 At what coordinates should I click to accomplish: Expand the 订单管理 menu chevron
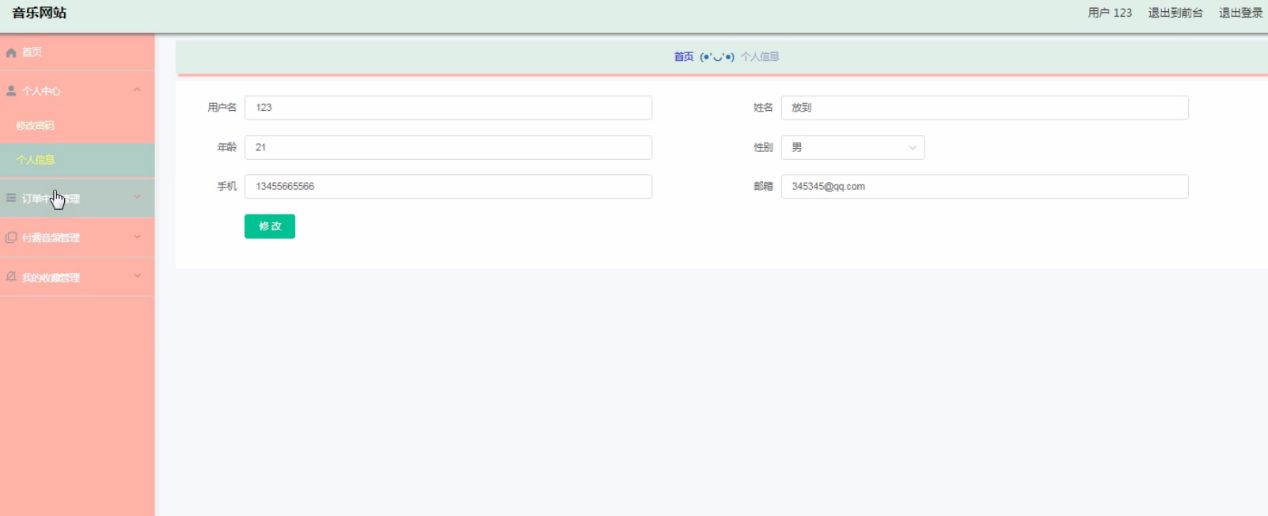[137, 198]
